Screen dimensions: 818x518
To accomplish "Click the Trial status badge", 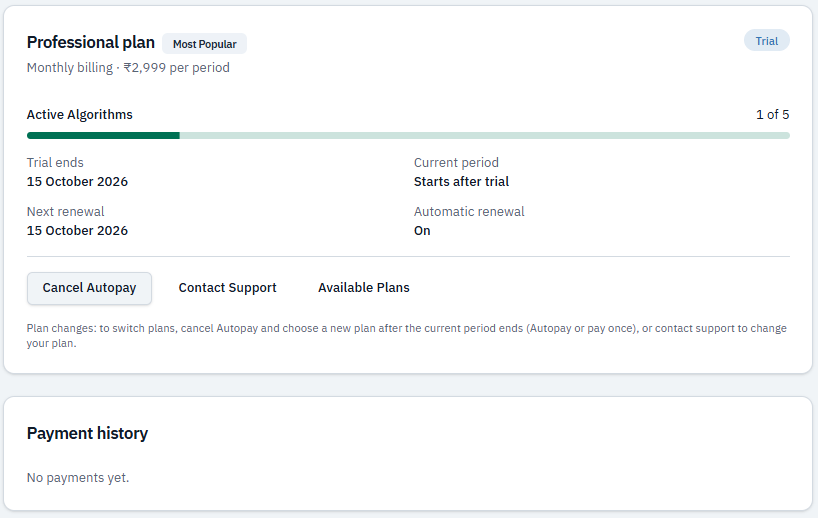I will tap(766, 41).
